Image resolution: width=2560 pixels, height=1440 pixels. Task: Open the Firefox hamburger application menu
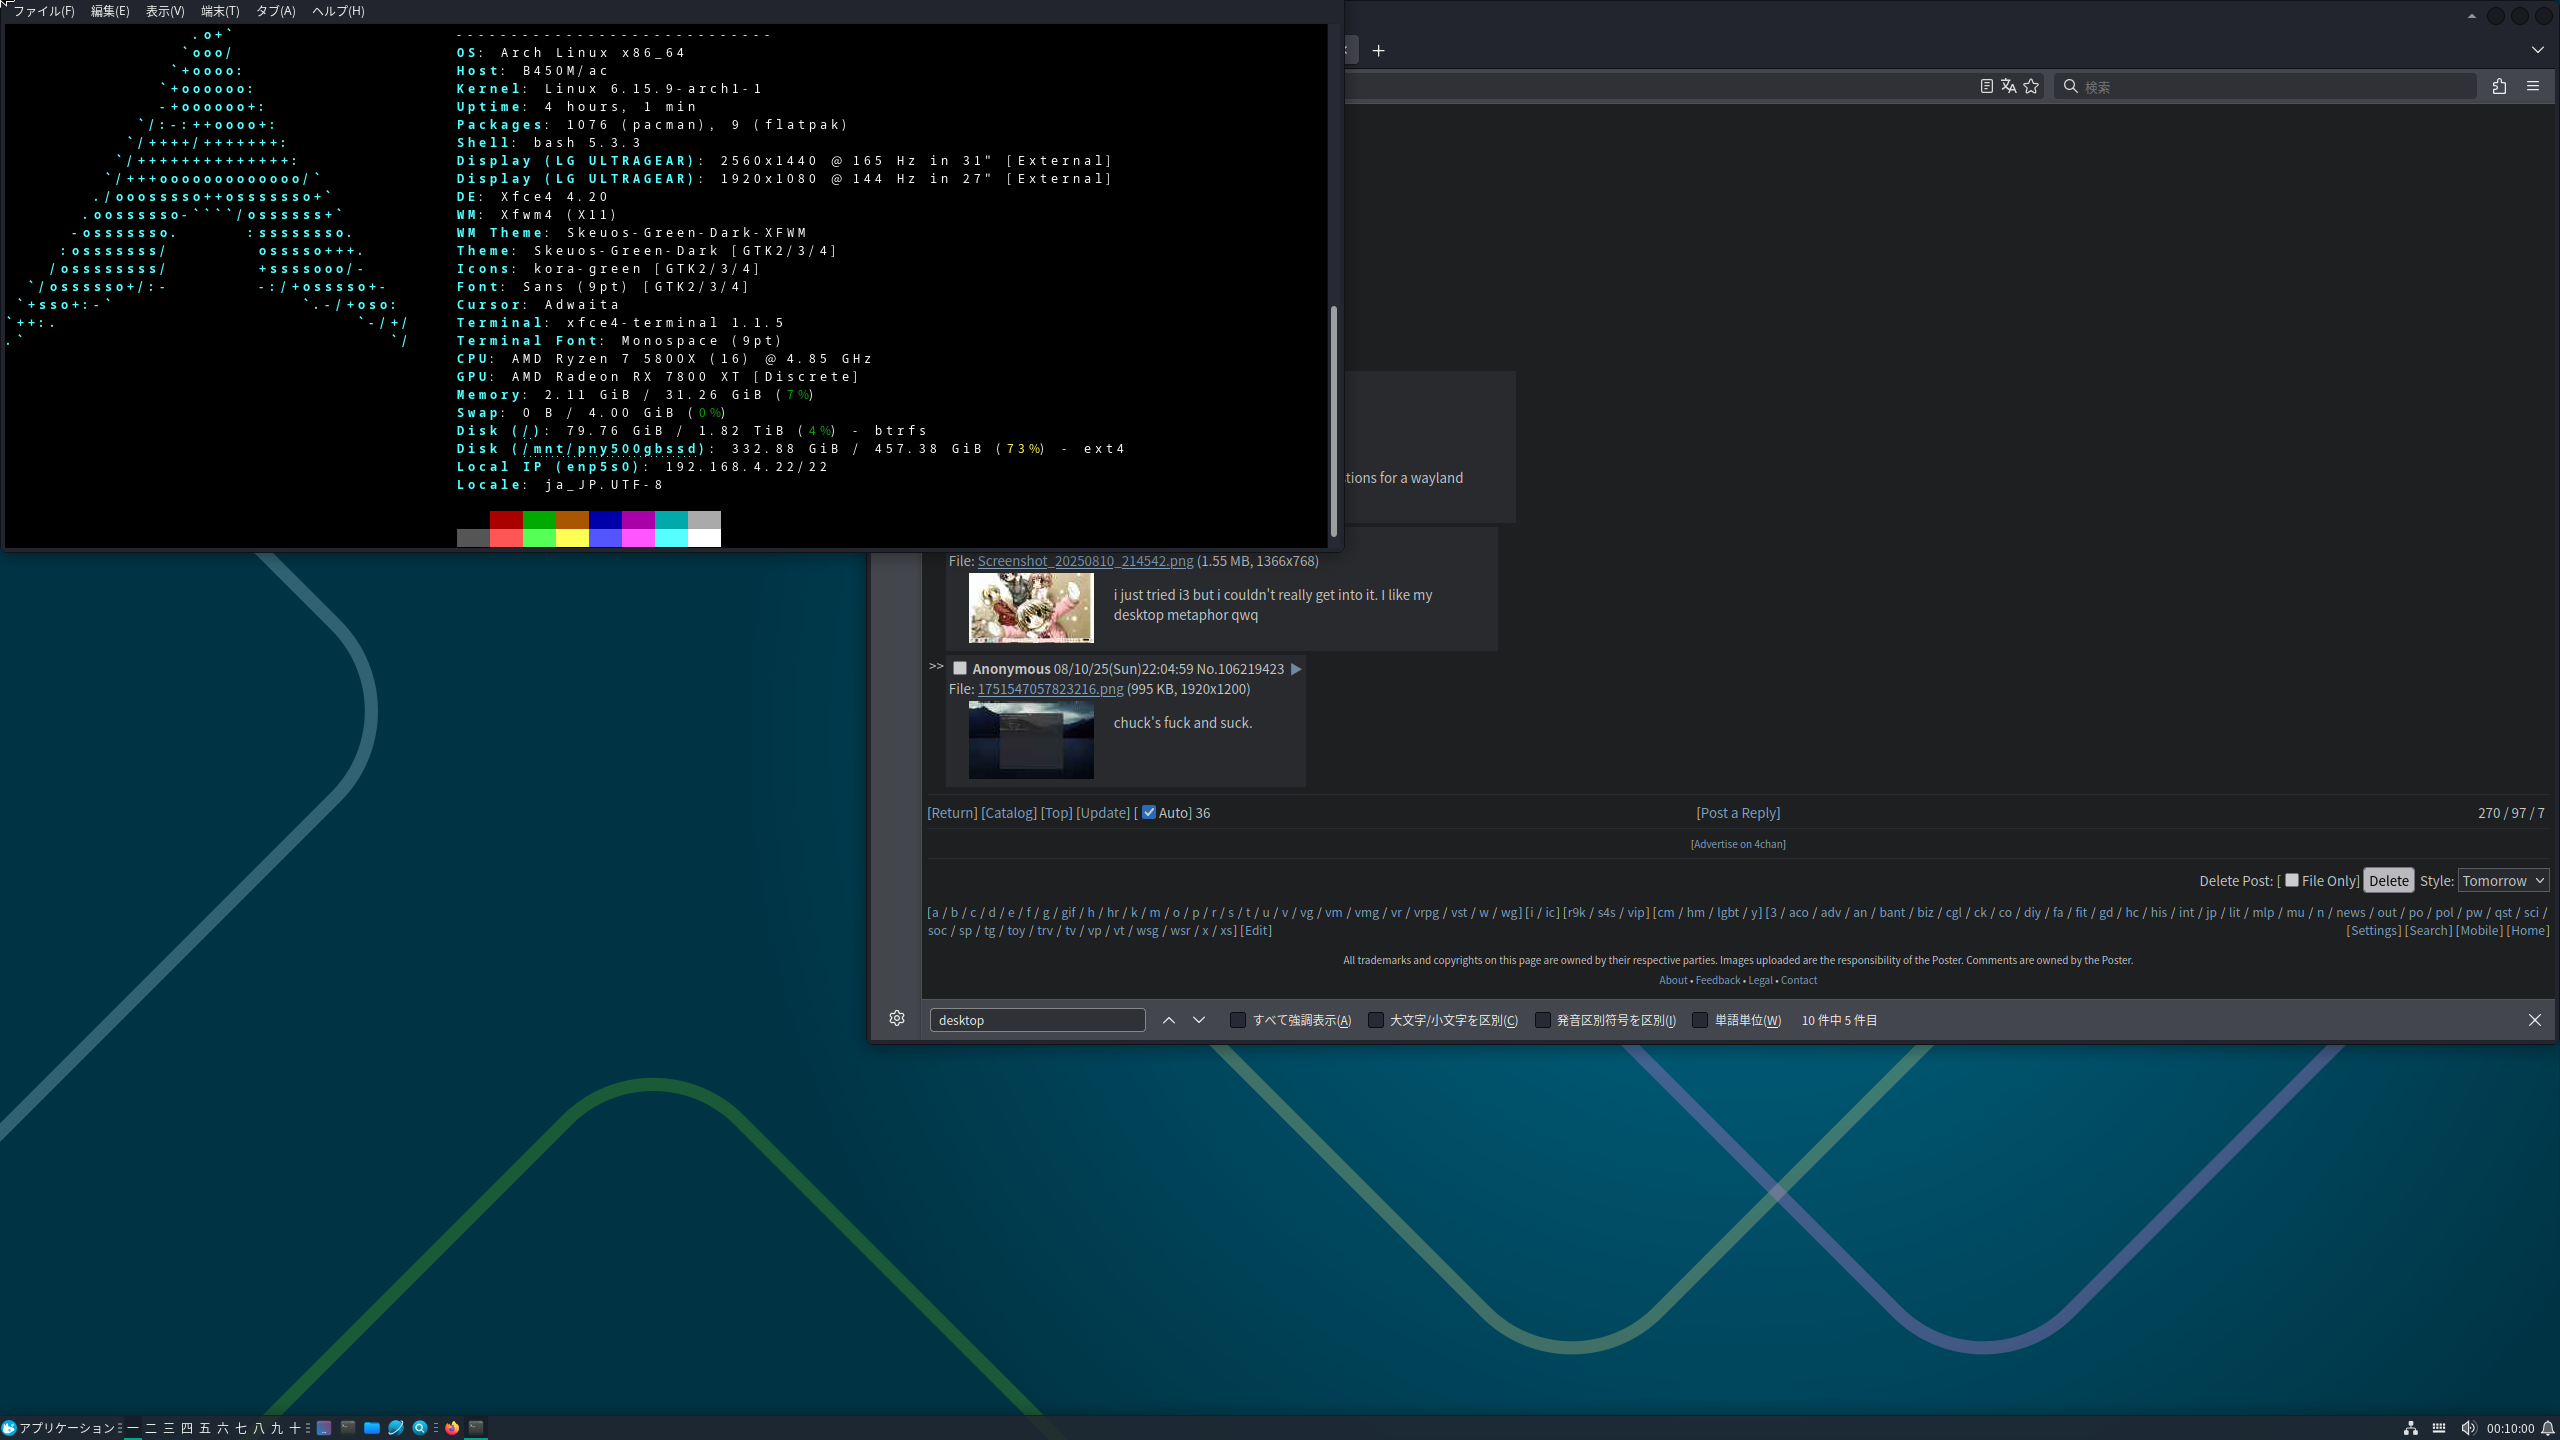point(2533,86)
